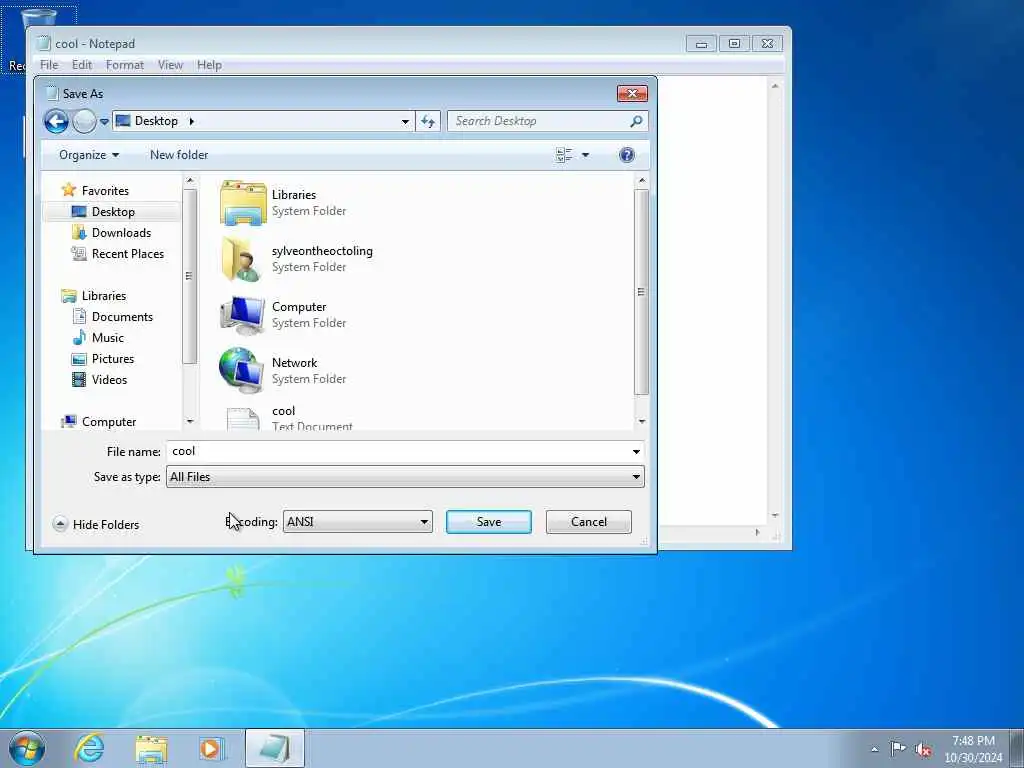Expand the address bar previous locations arrow
Viewport: 1024px width, 768px height.
pos(405,121)
